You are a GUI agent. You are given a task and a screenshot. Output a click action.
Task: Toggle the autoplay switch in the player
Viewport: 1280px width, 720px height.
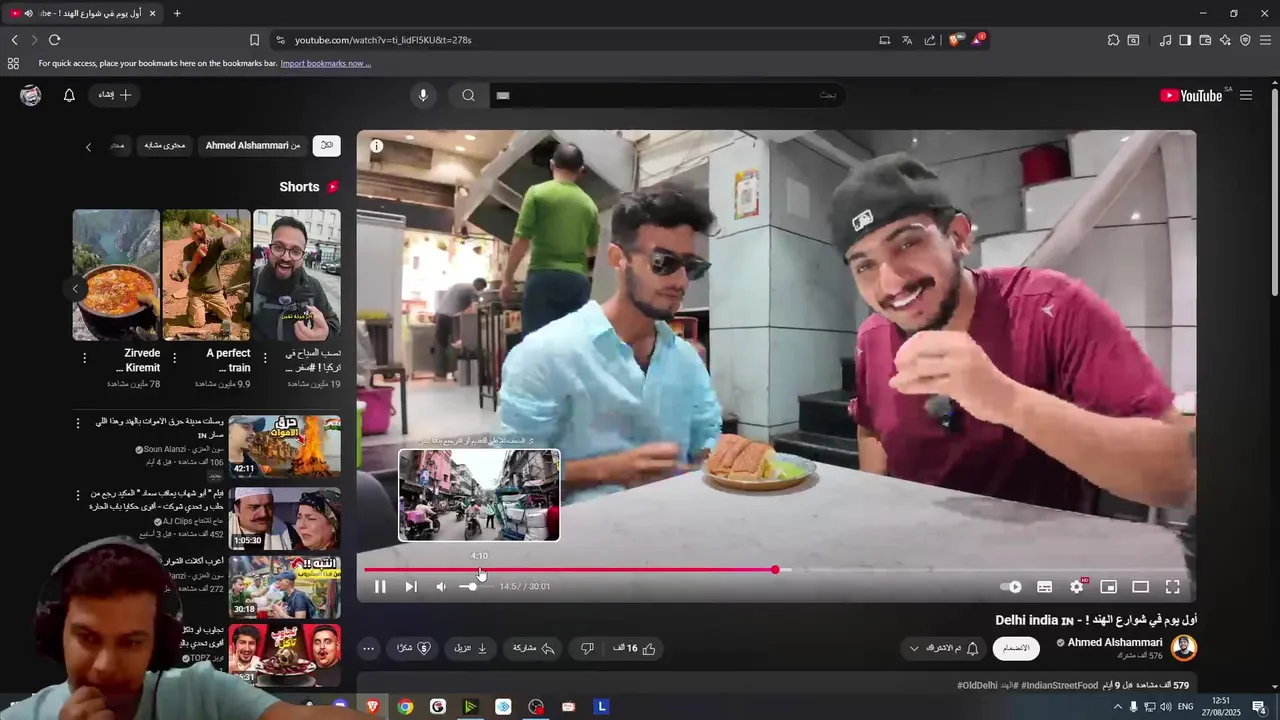pyautogui.click(x=1012, y=587)
